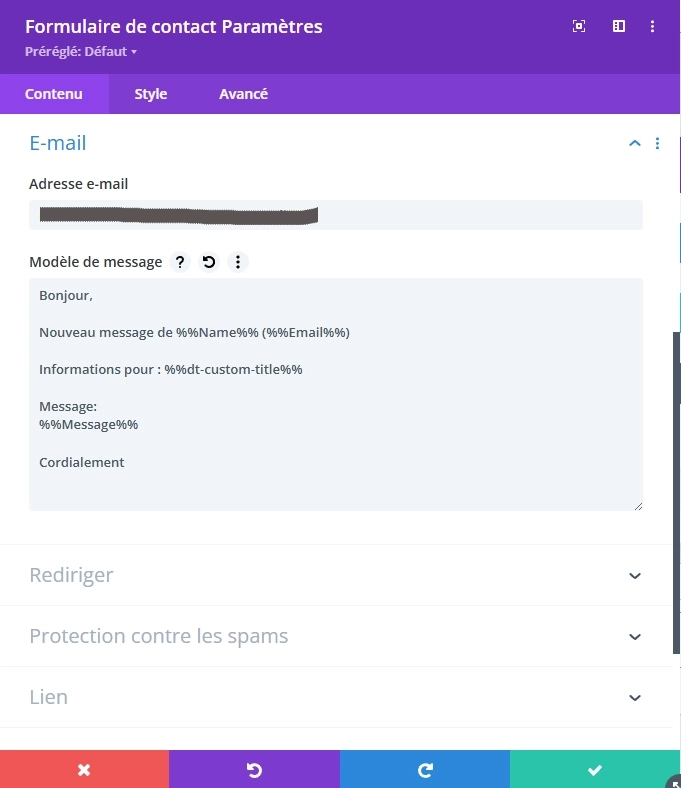Reset the Modèle de message field

tap(209, 262)
